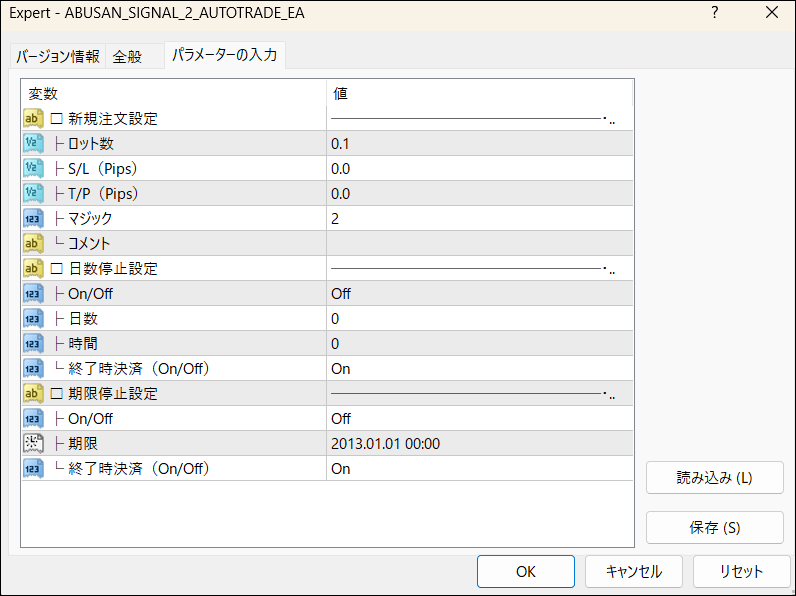Click the リセット button
The height and width of the screenshot is (596, 796).
pyautogui.click(x=741, y=572)
